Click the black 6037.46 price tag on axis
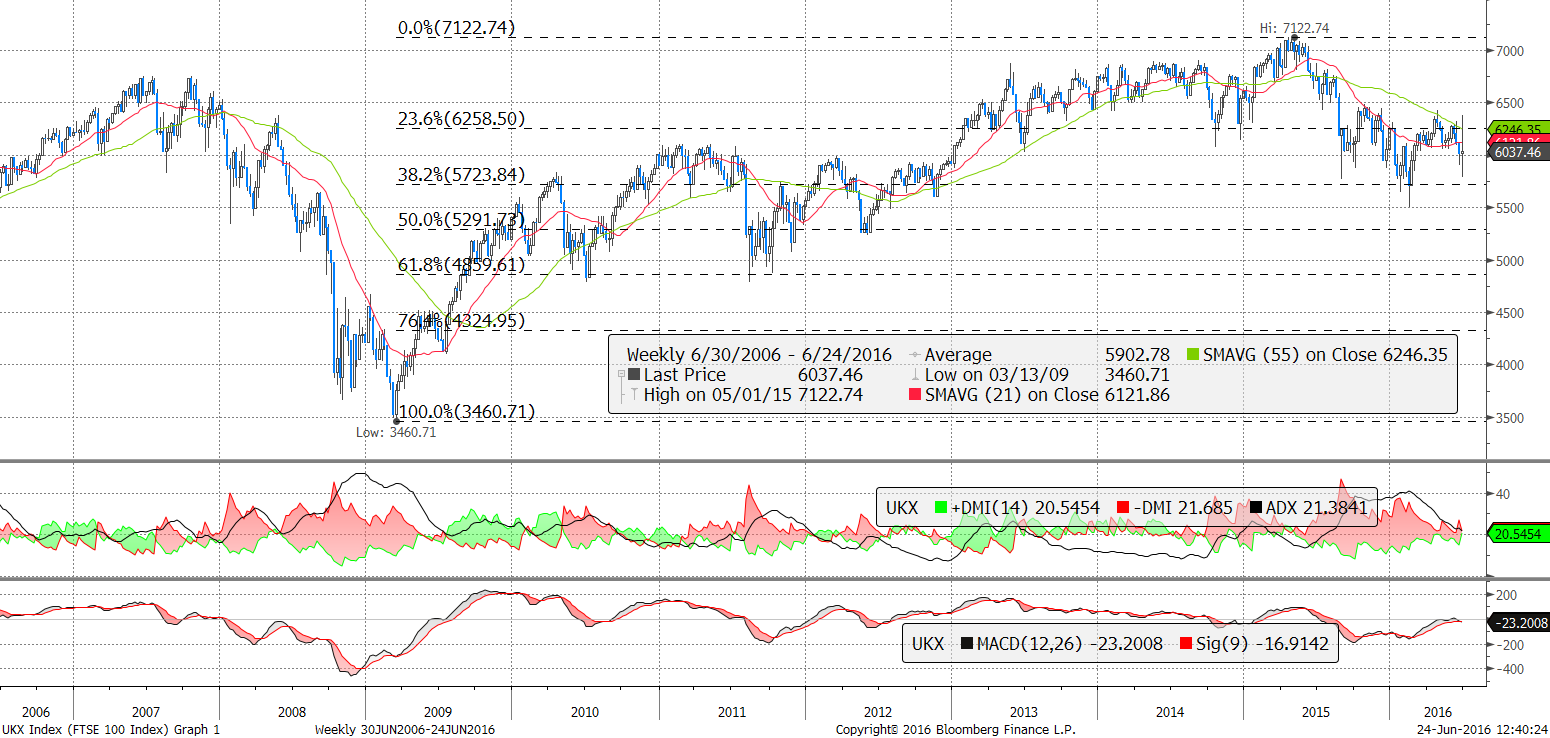 click(1518, 153)
